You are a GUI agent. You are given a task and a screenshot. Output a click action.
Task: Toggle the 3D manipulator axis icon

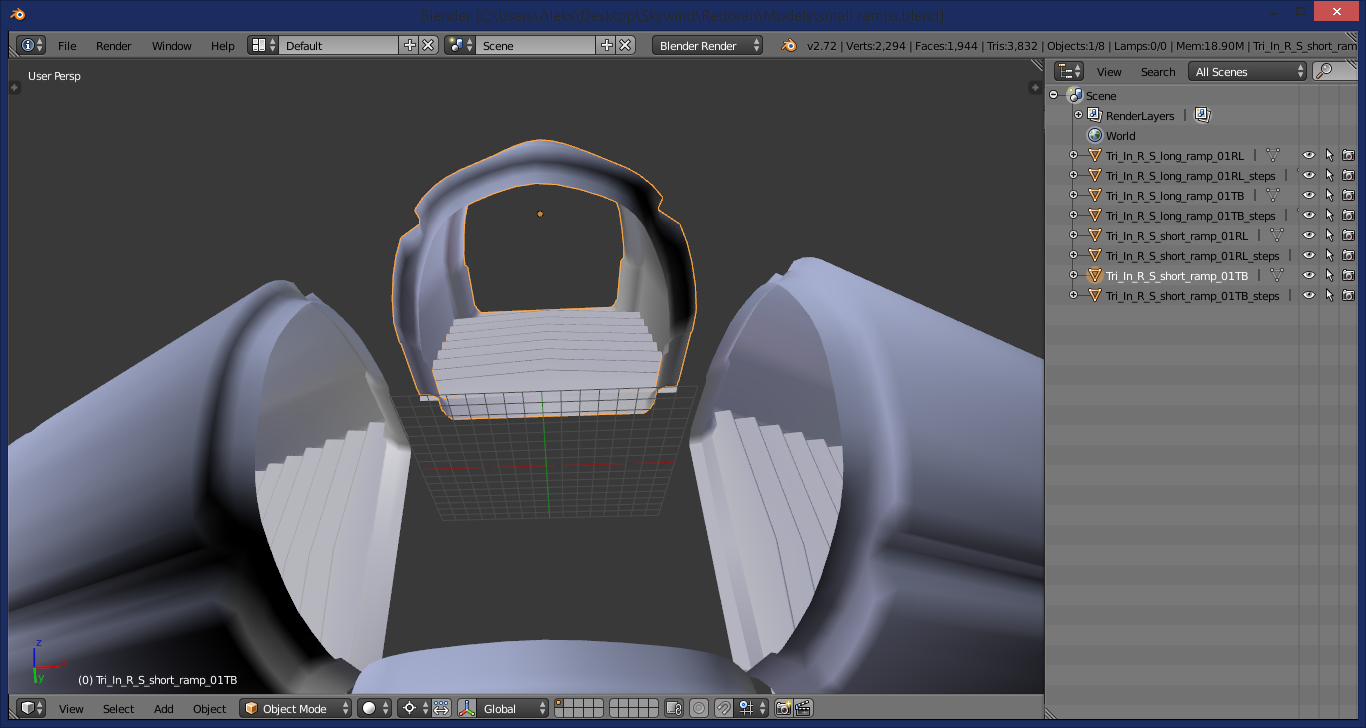[x=467, y=708]
